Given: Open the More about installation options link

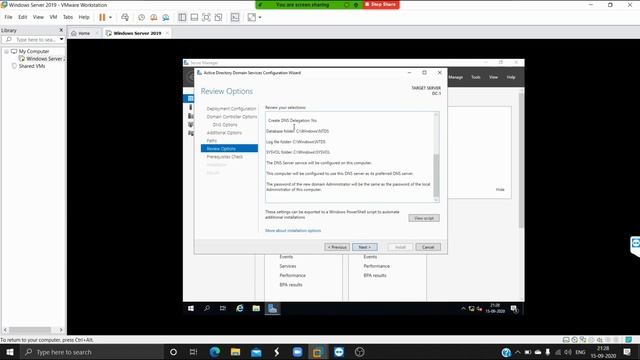Looking at the screenshot, I should (x=293, y=231).
